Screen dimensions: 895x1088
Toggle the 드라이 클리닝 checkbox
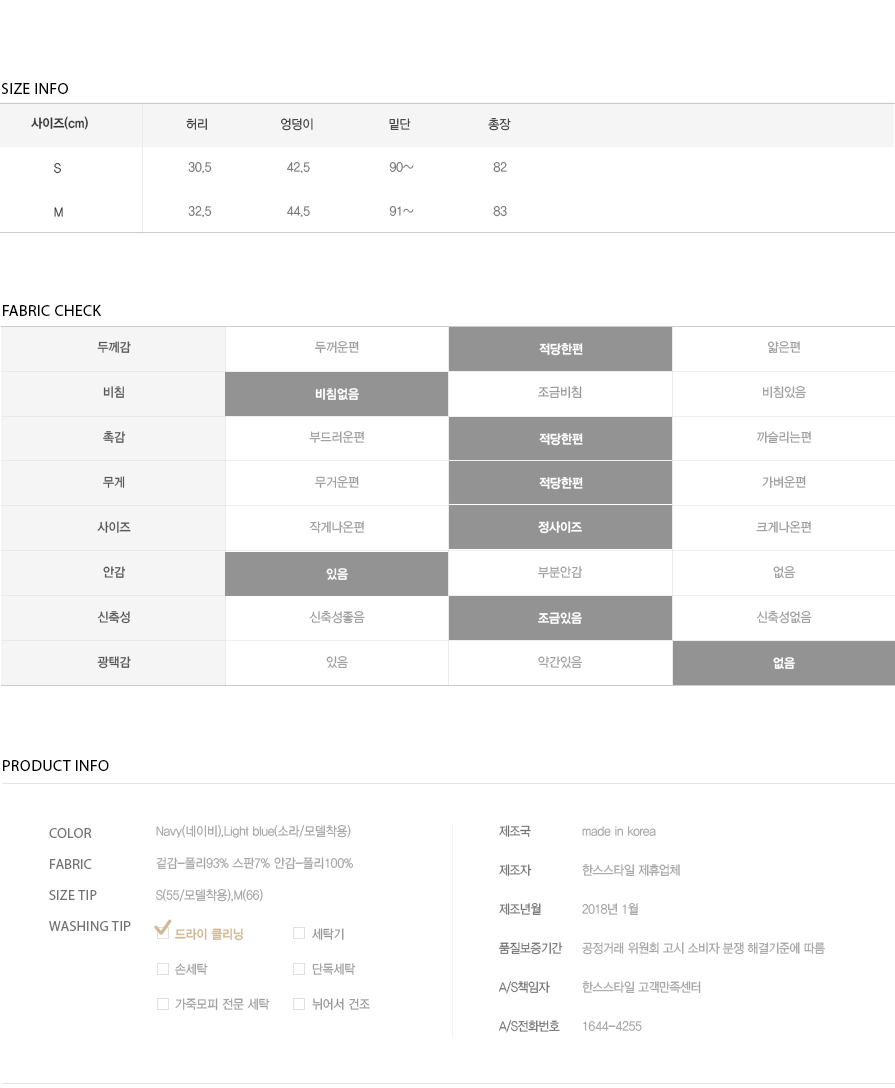163,933
